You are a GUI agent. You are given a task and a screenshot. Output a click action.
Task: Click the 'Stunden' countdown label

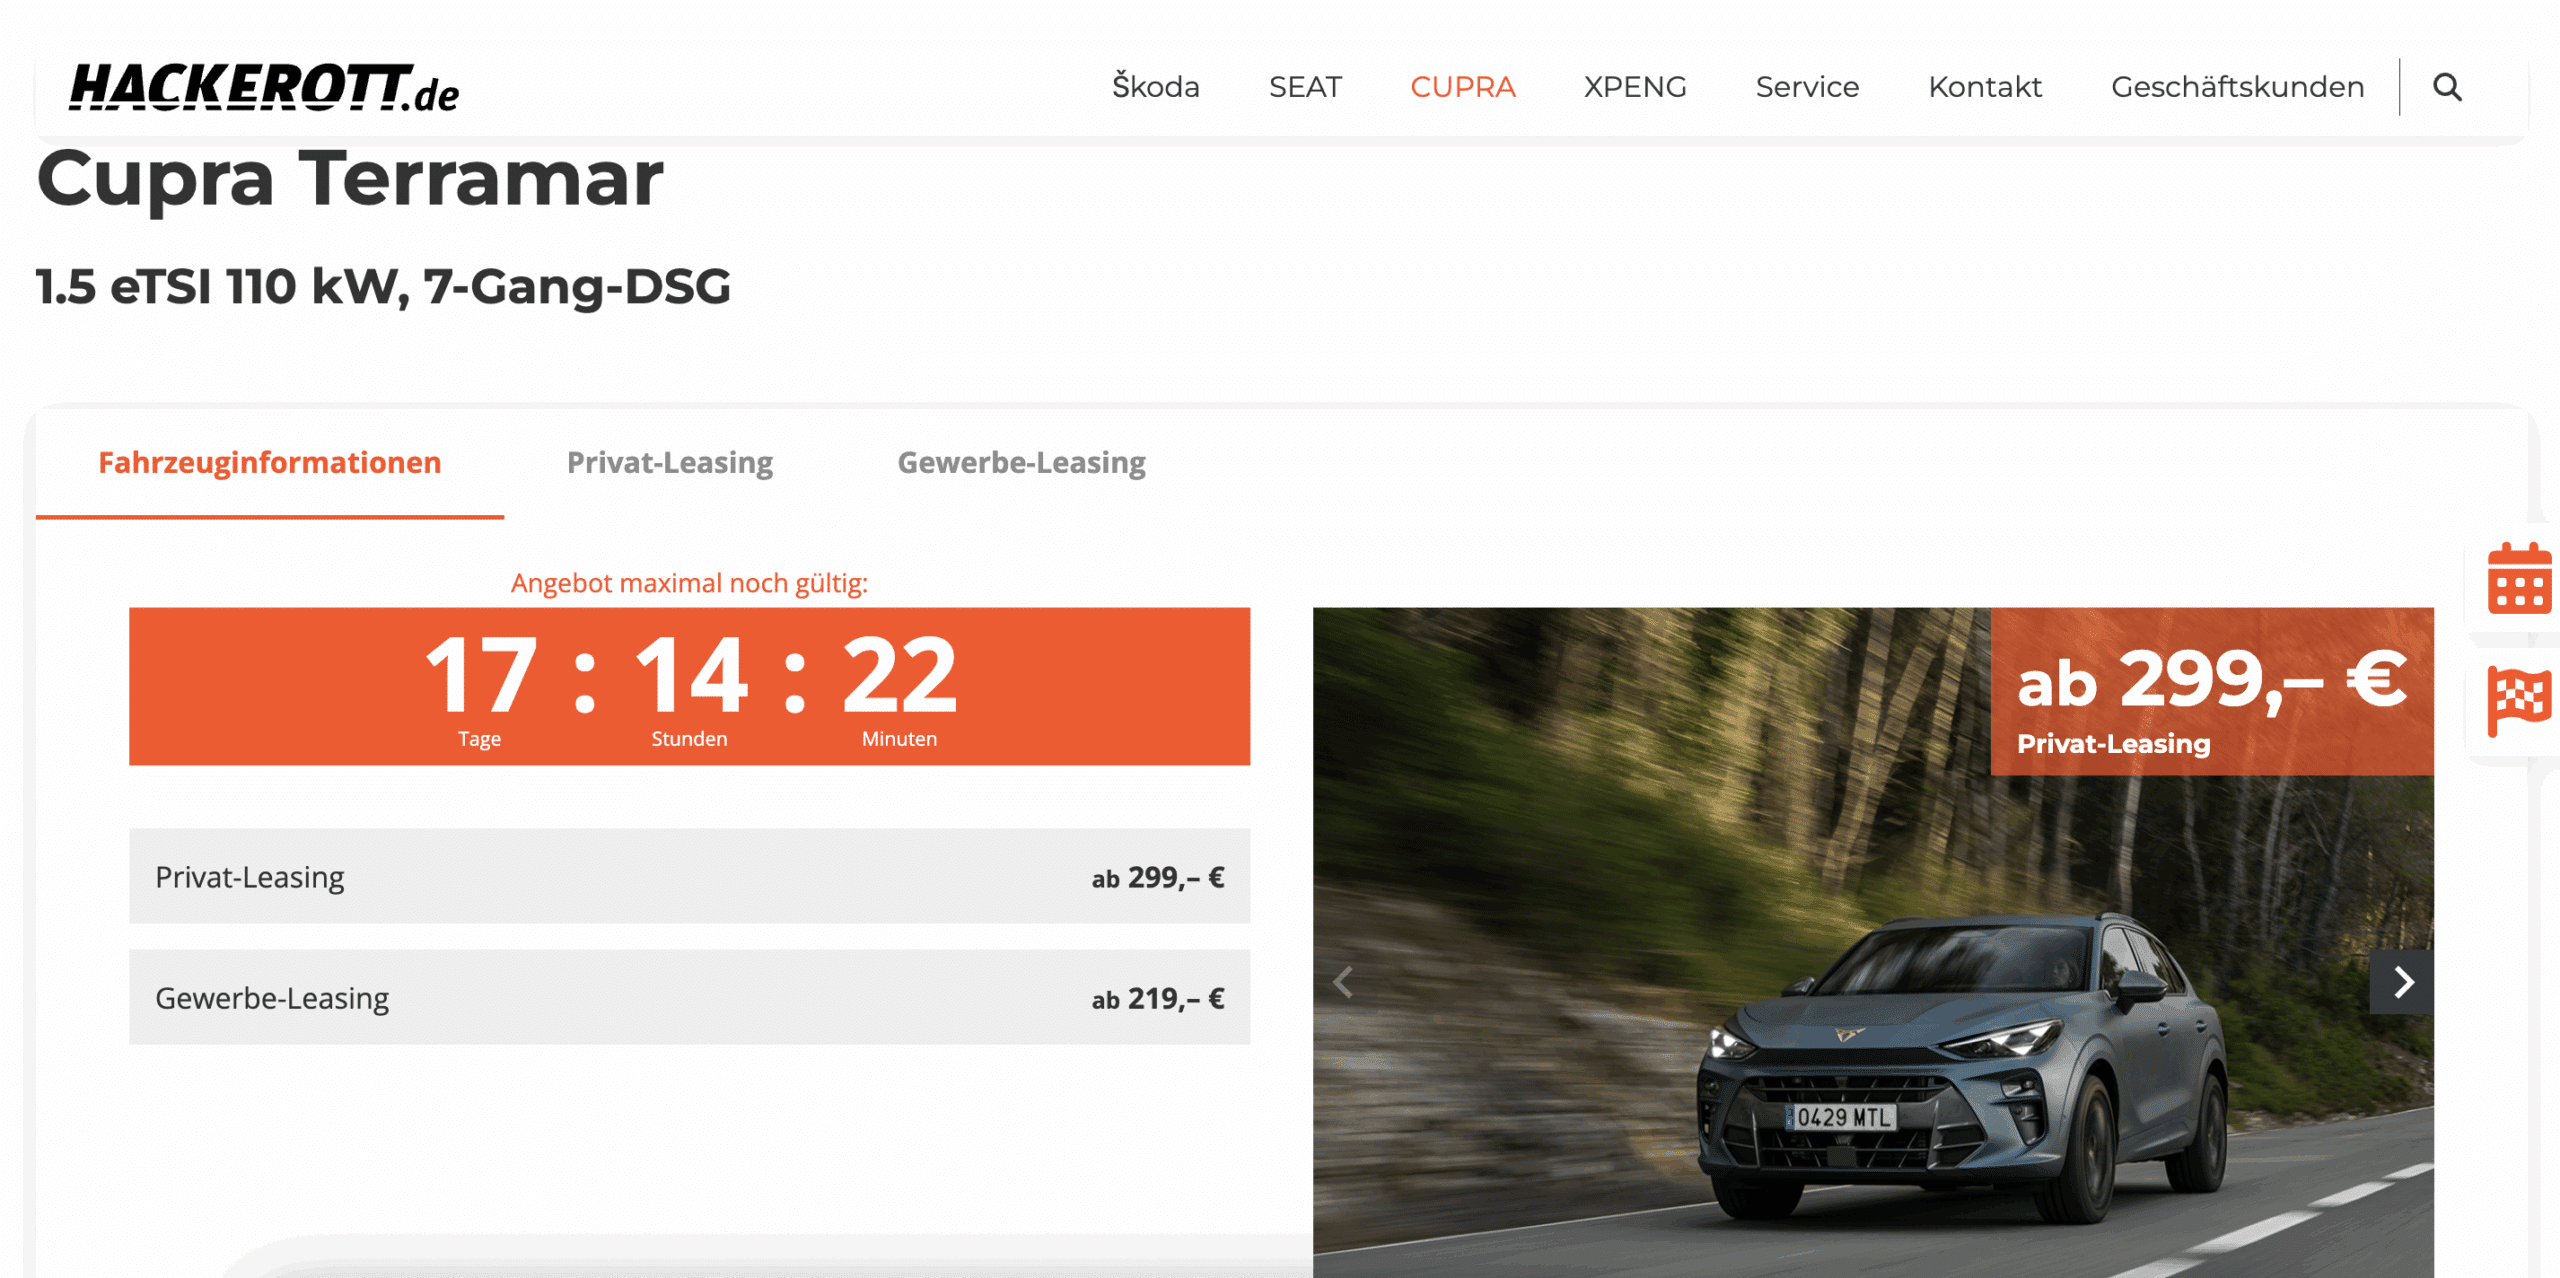(689, 739)
